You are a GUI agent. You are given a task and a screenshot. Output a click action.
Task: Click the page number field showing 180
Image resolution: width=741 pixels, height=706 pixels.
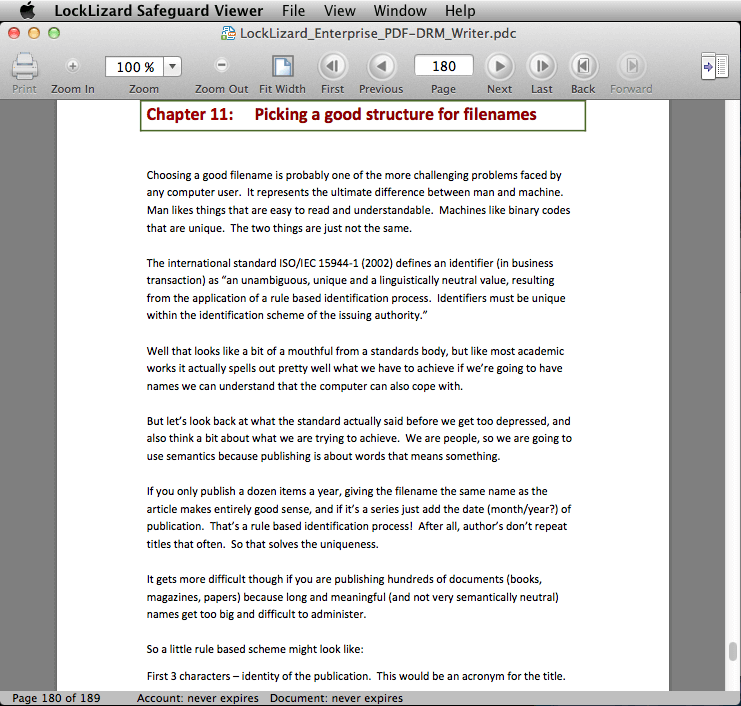tap(443, 66)
